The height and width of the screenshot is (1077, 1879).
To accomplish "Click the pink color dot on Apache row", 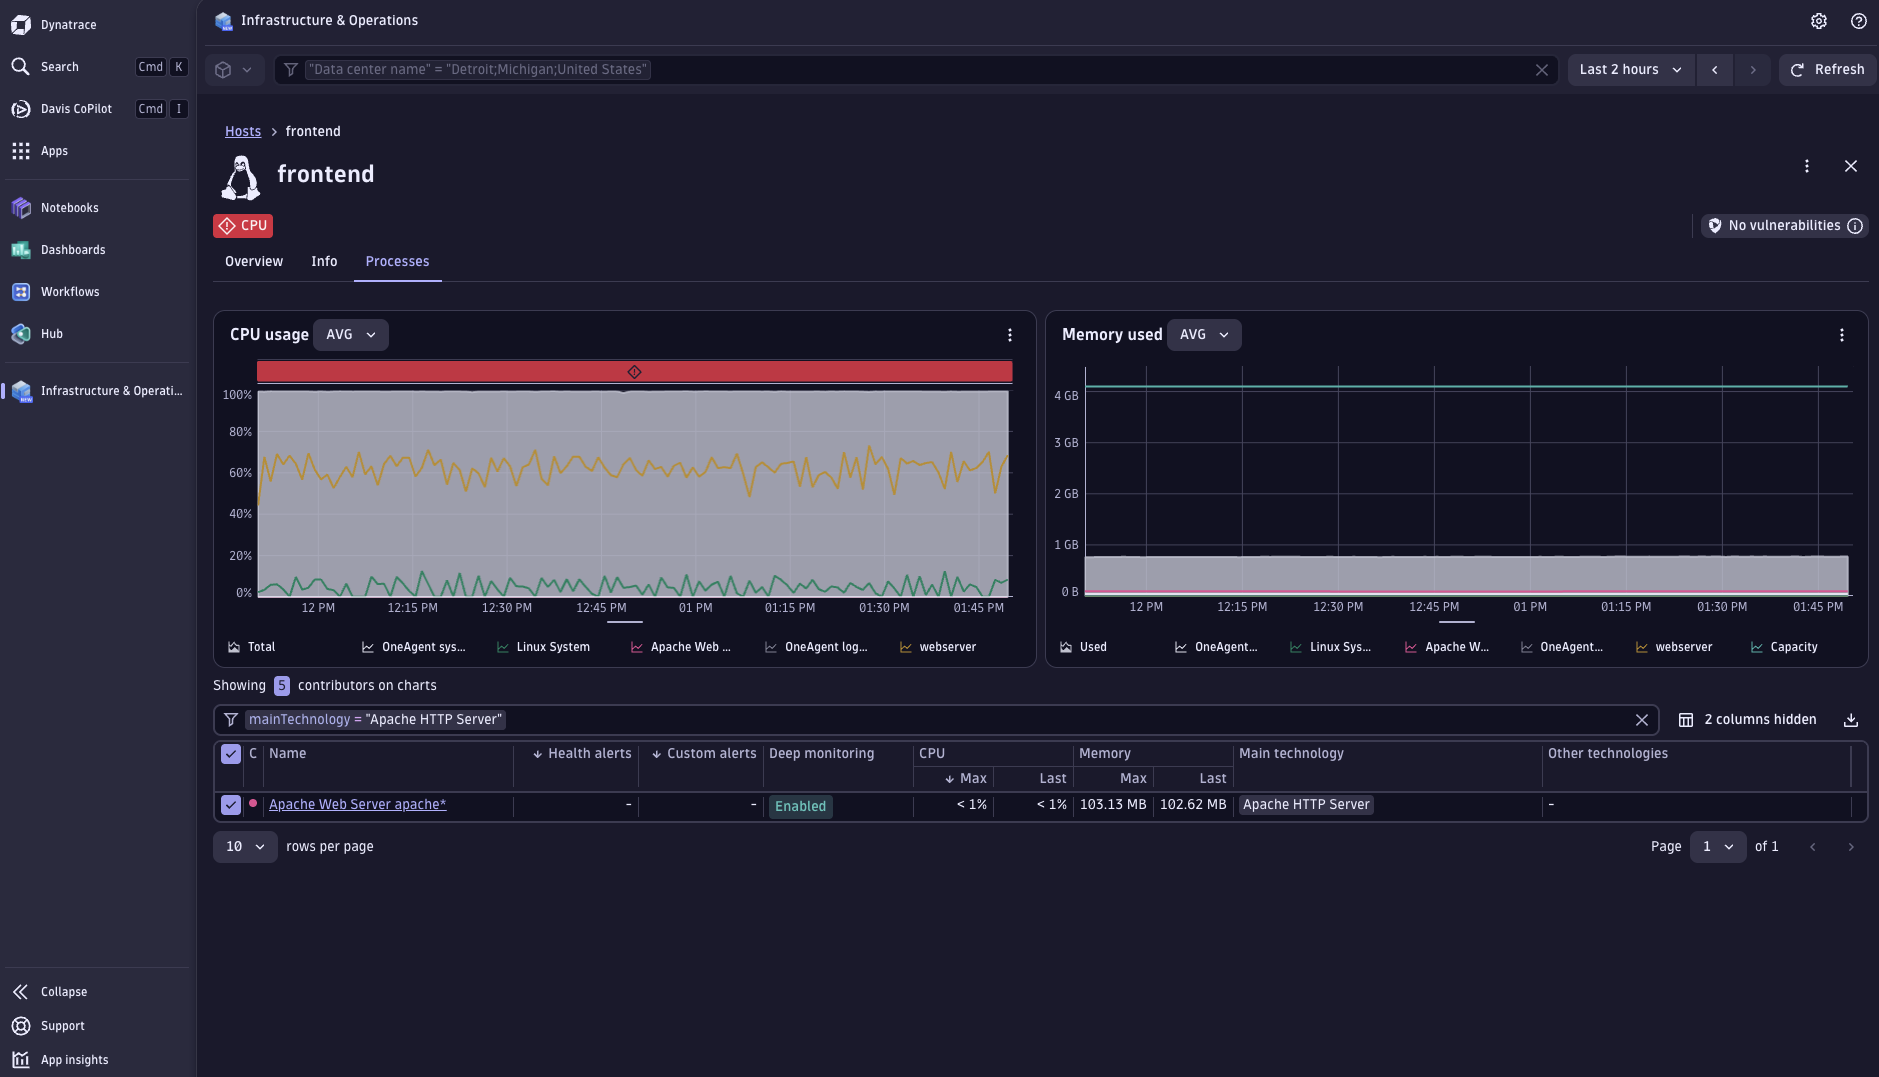I will (253, 803).
